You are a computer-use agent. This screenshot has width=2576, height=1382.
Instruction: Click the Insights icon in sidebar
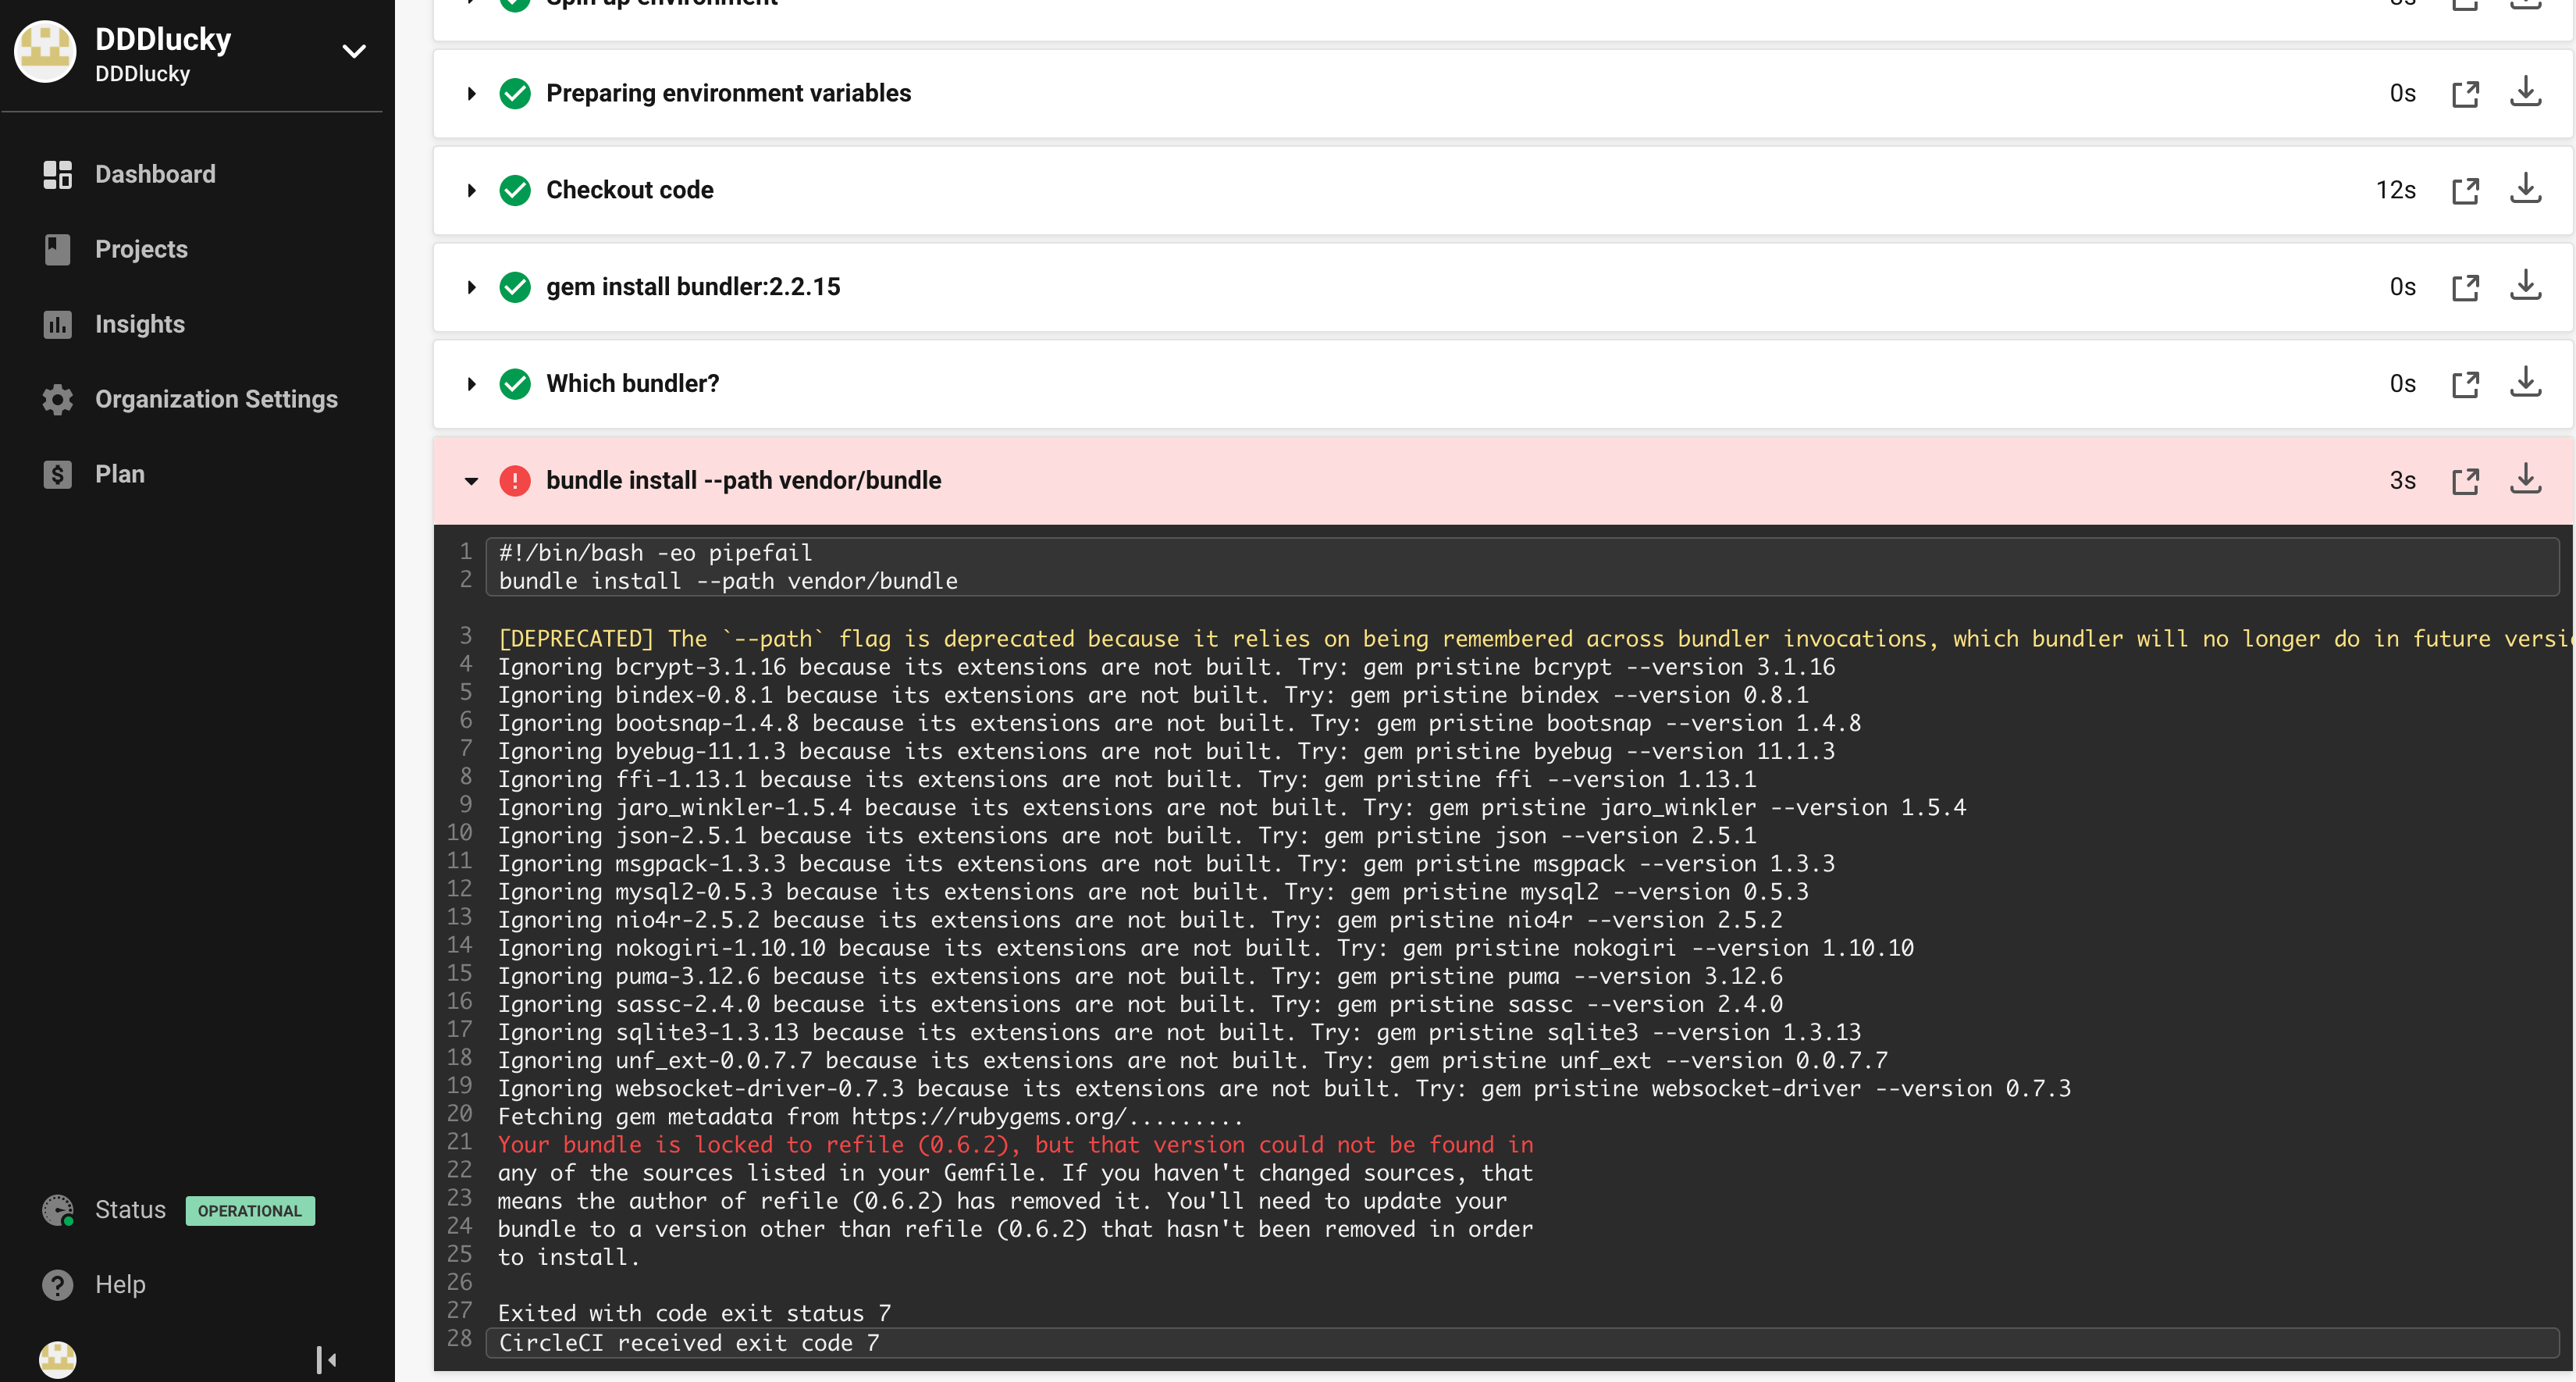point(56,324)
